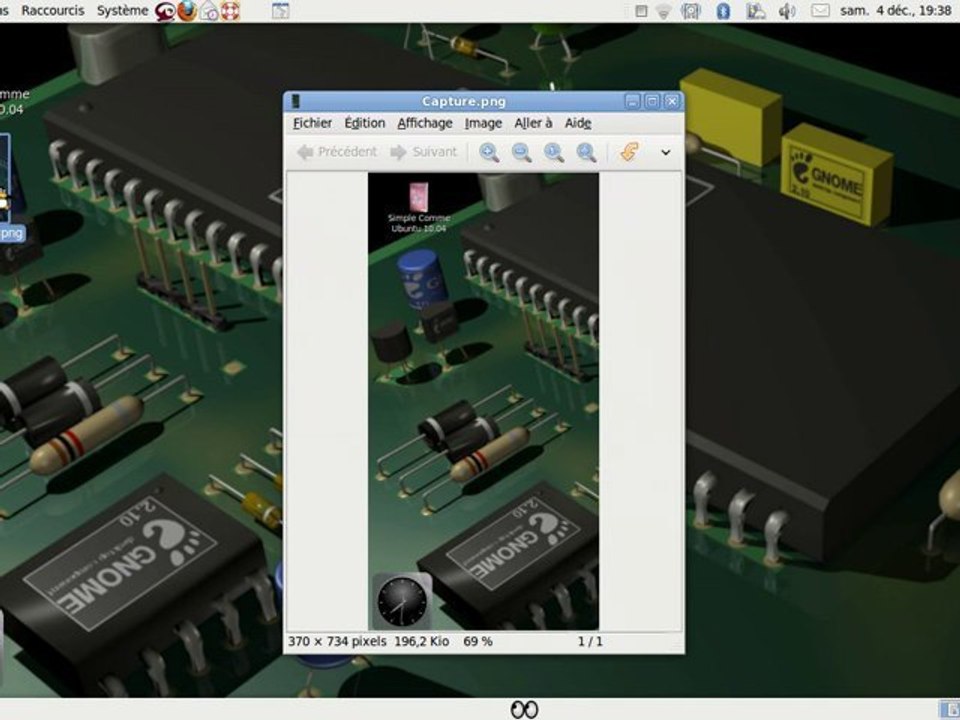Image resolution: width=960 pixels, height=720 pixels.
Task: Click the eyes applet in the bottom panel
Action: click(x=525, y=710)
